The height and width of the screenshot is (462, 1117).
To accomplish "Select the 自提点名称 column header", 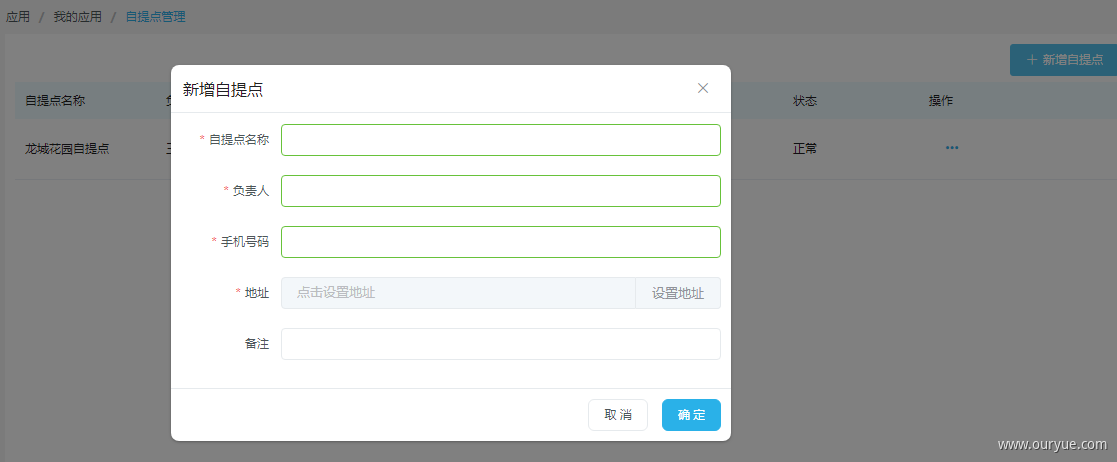I will (55, 101).
